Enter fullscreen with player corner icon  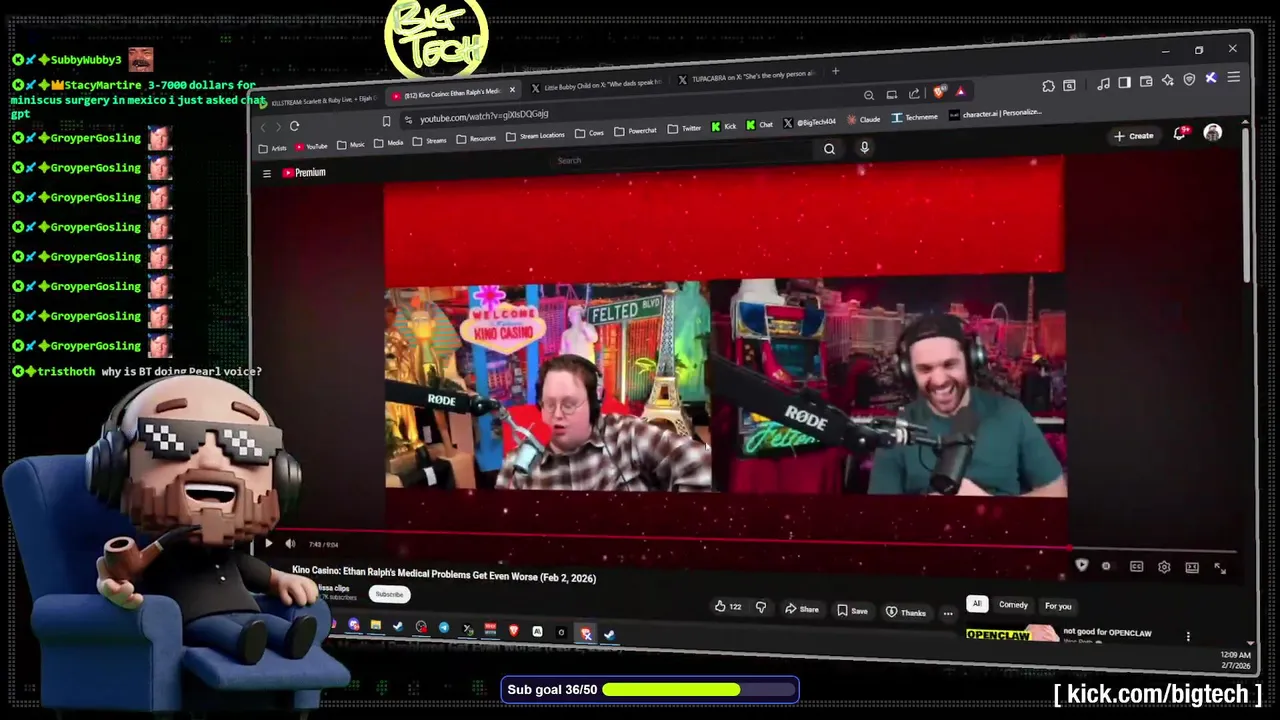coord(1220,568)
